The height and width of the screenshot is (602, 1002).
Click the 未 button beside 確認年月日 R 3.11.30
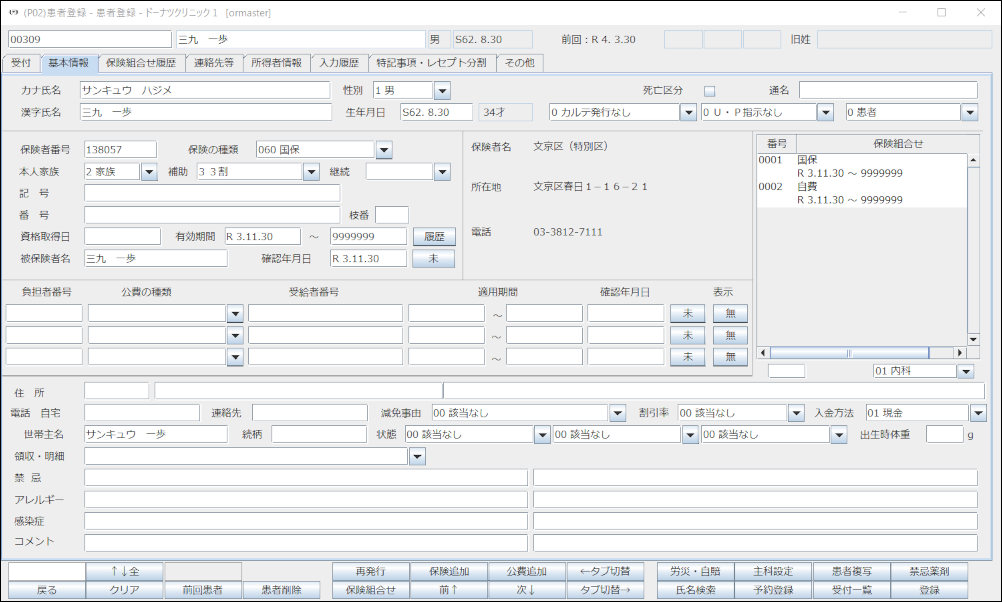[434, 259]
